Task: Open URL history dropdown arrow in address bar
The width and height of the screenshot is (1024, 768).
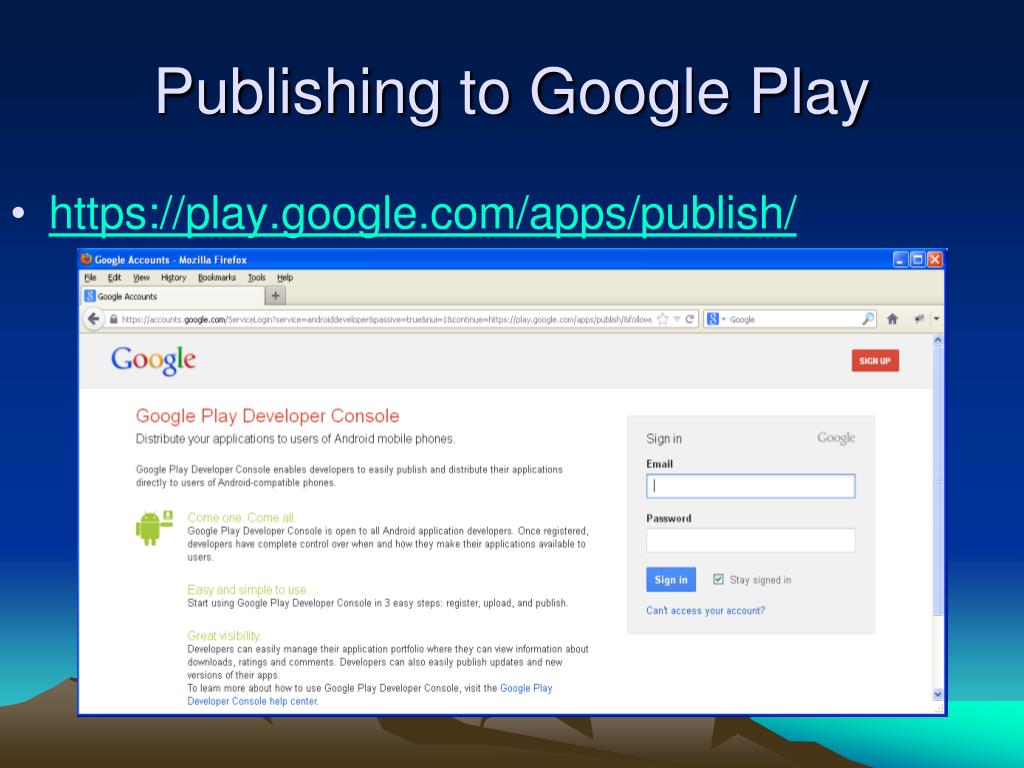Action: (x=677, y=319)
